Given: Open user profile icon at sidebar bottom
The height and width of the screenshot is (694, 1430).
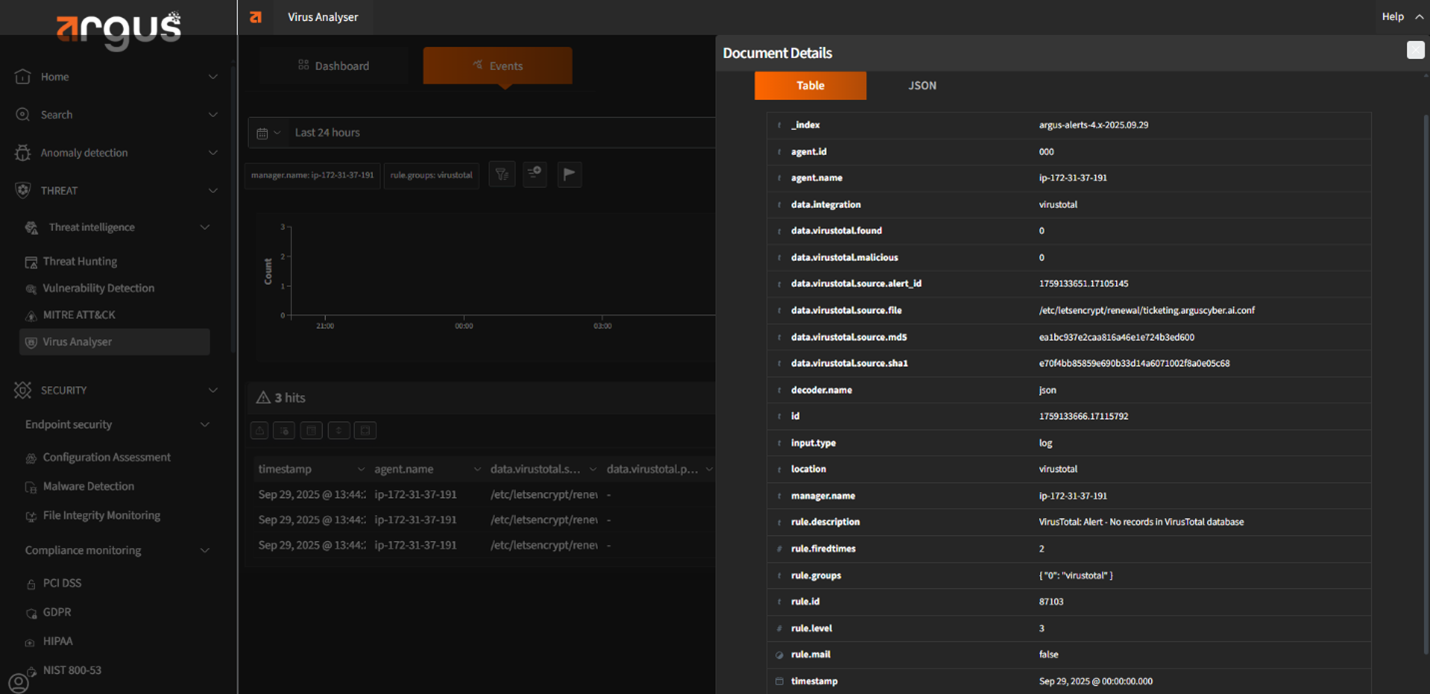Looking at the screenshot, I should click(18, 684).
